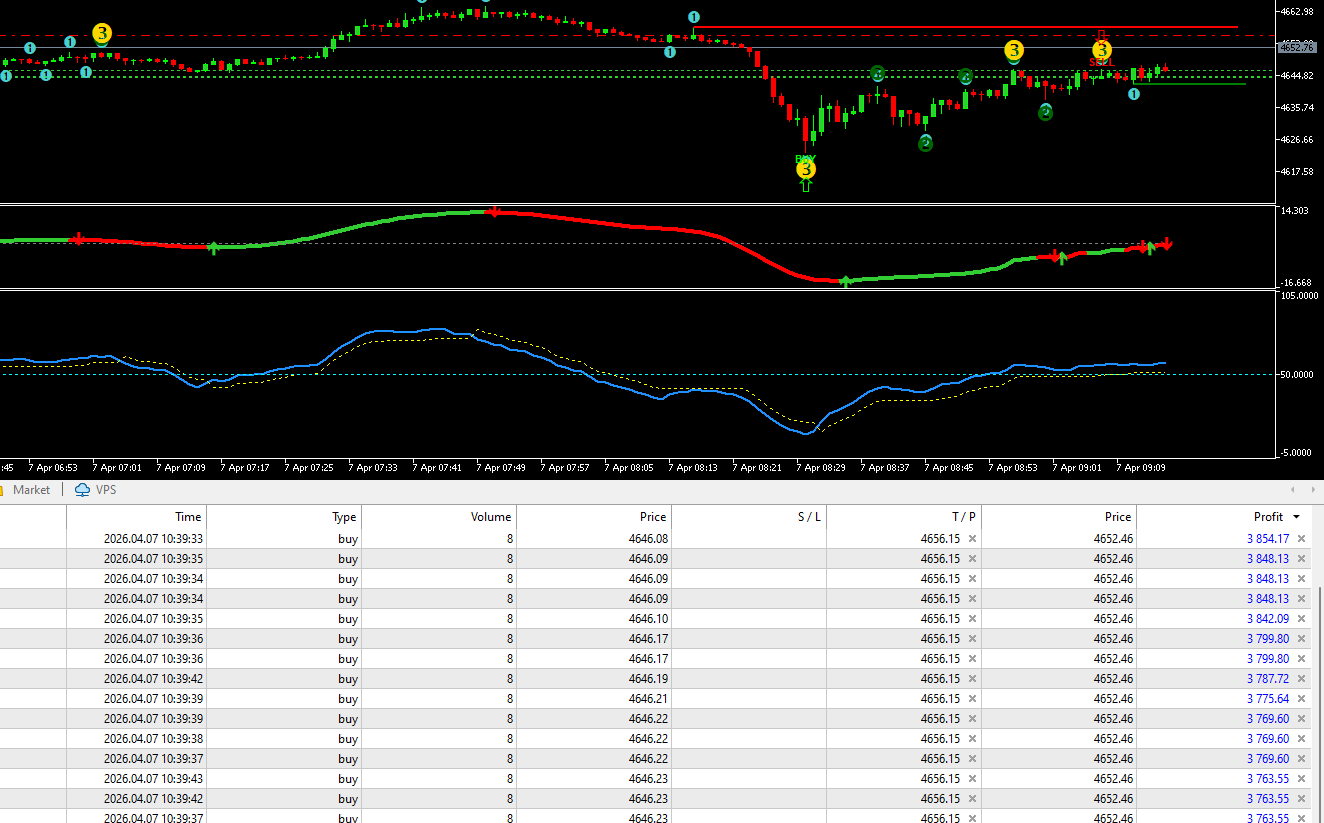Switch to the VPS tab
The image size is (1324, 823).
click(105, 490)
